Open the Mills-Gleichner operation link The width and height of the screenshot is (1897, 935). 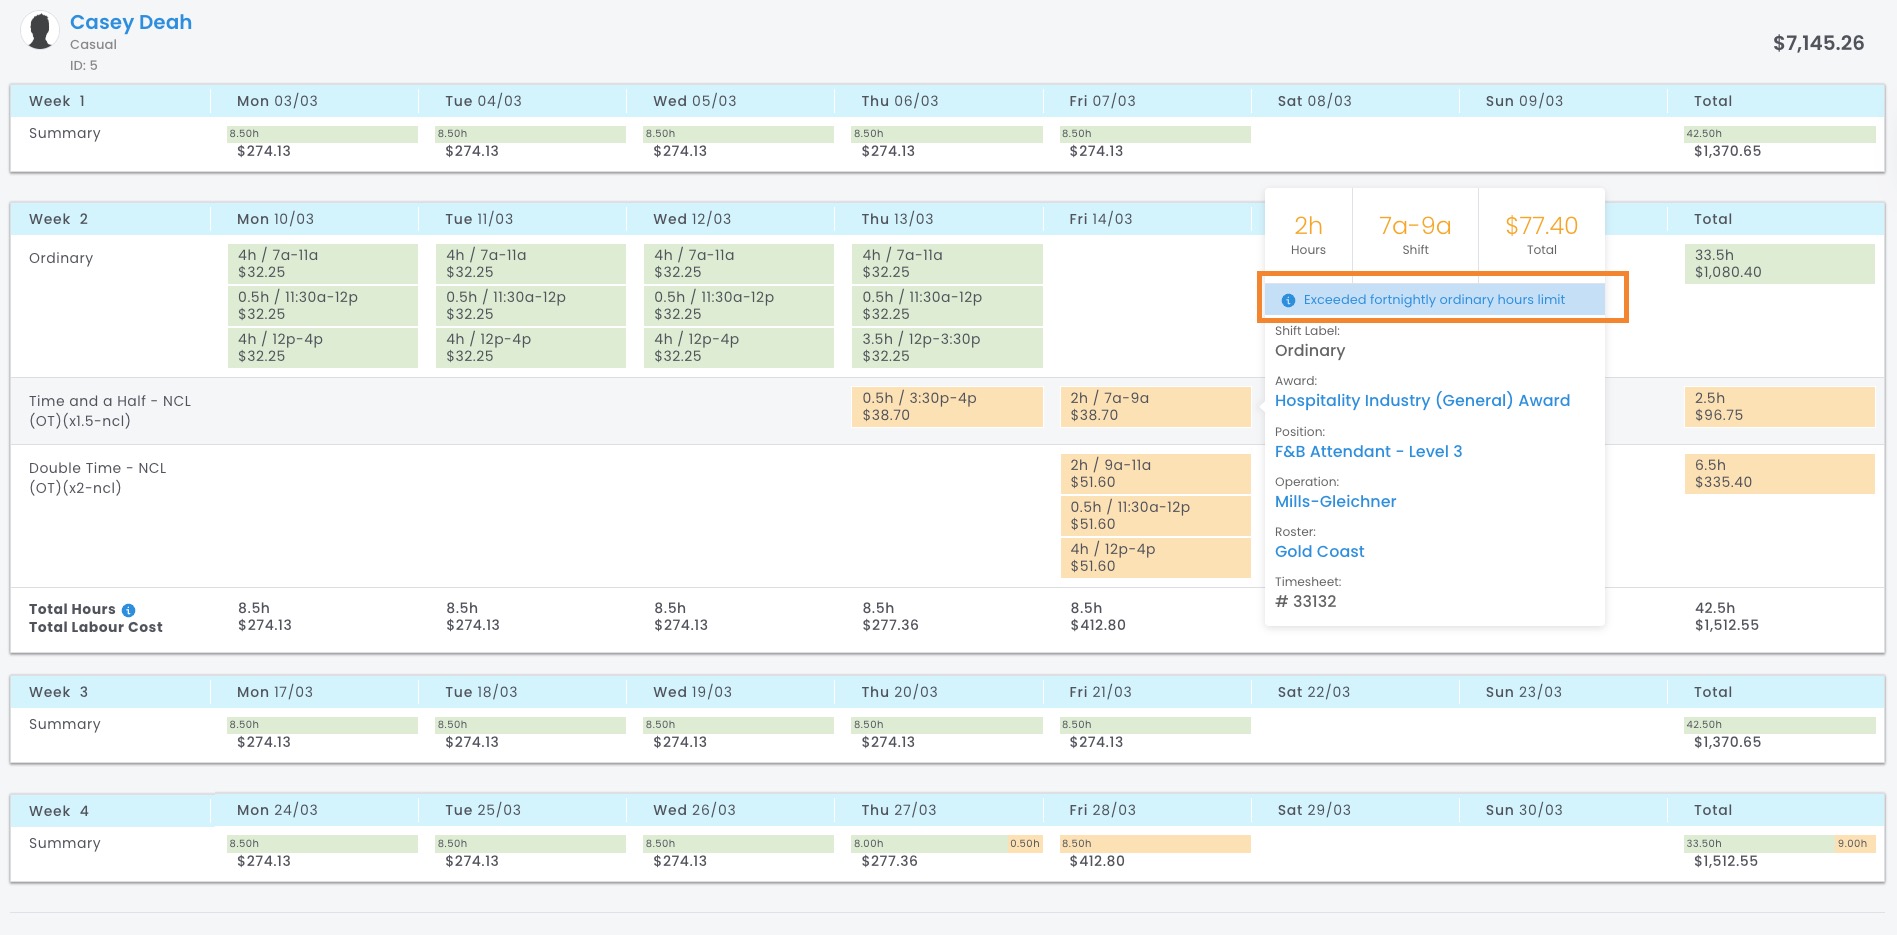tap(1335, 501)
